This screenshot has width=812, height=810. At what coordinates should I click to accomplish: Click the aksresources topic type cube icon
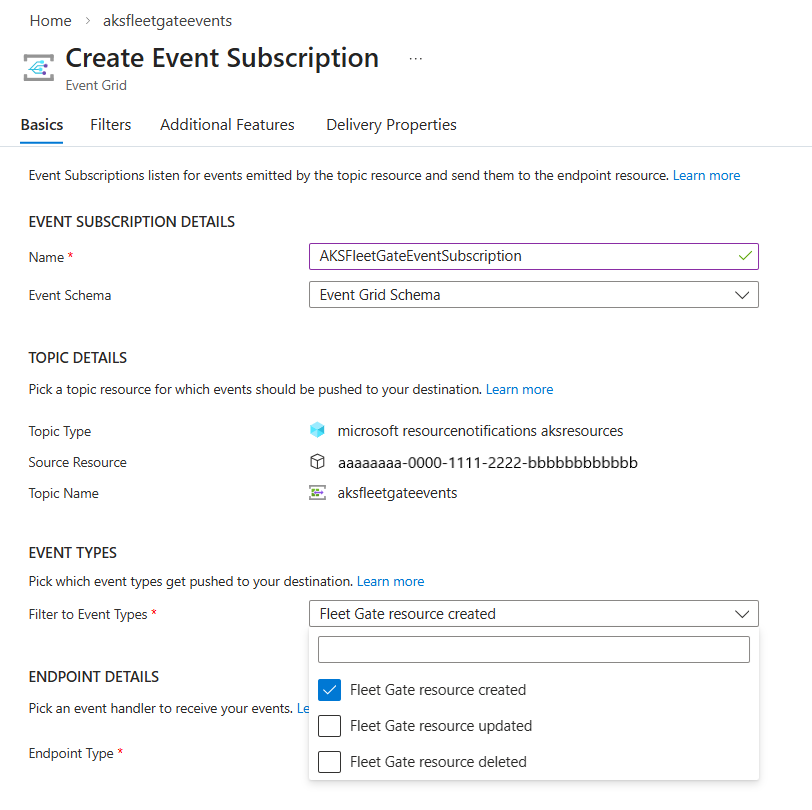tap(318, 431)
